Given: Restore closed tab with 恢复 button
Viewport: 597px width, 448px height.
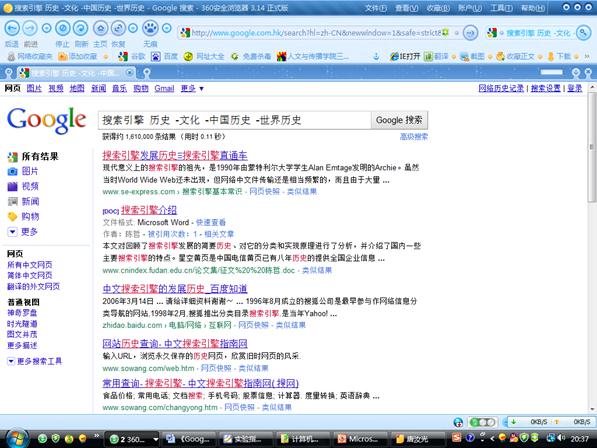Looking at the screenshot, I should 118,28.
